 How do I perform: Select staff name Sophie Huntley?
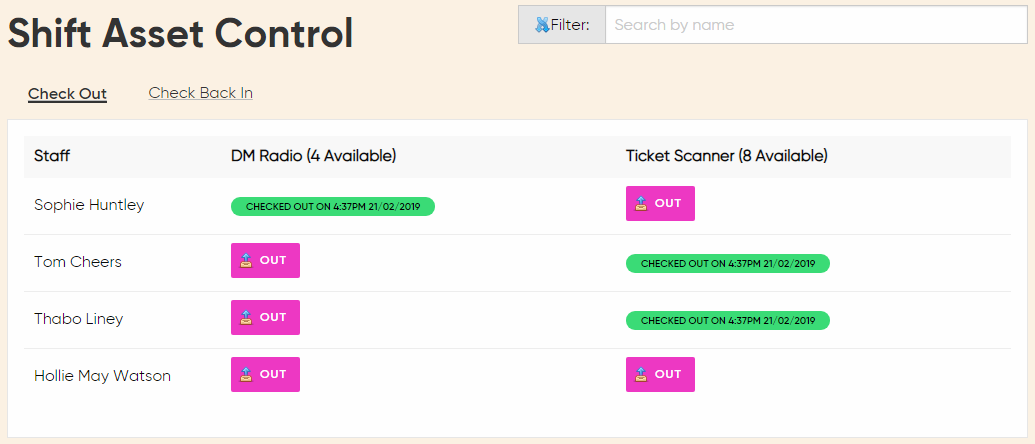[89, 205]
